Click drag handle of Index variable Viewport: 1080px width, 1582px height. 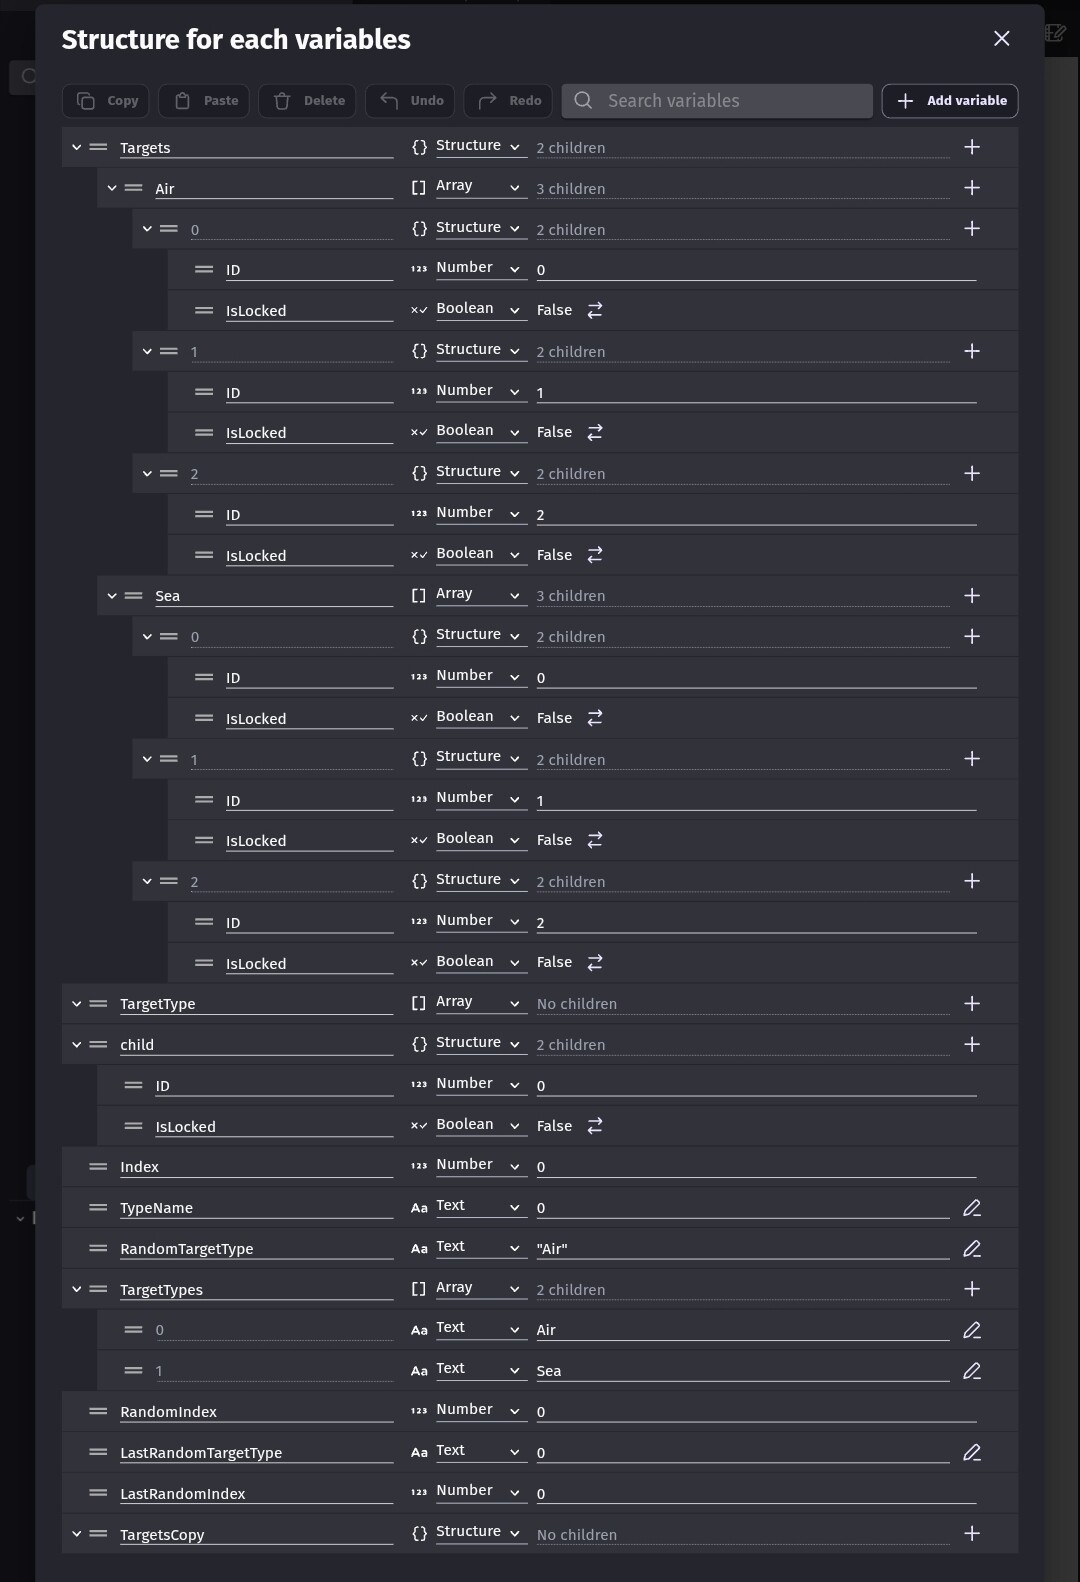[98, 1167]
